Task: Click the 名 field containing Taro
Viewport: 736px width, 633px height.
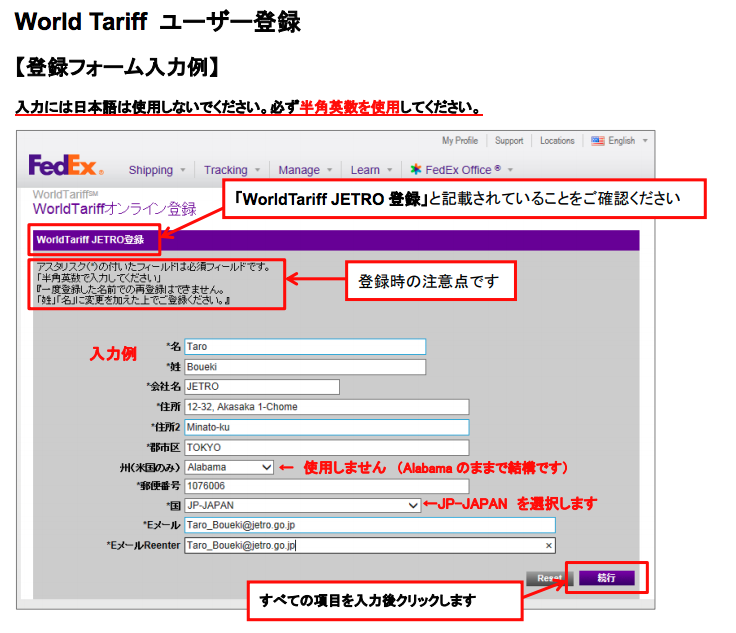Action: pyautogui.click(x=305, y=347)
